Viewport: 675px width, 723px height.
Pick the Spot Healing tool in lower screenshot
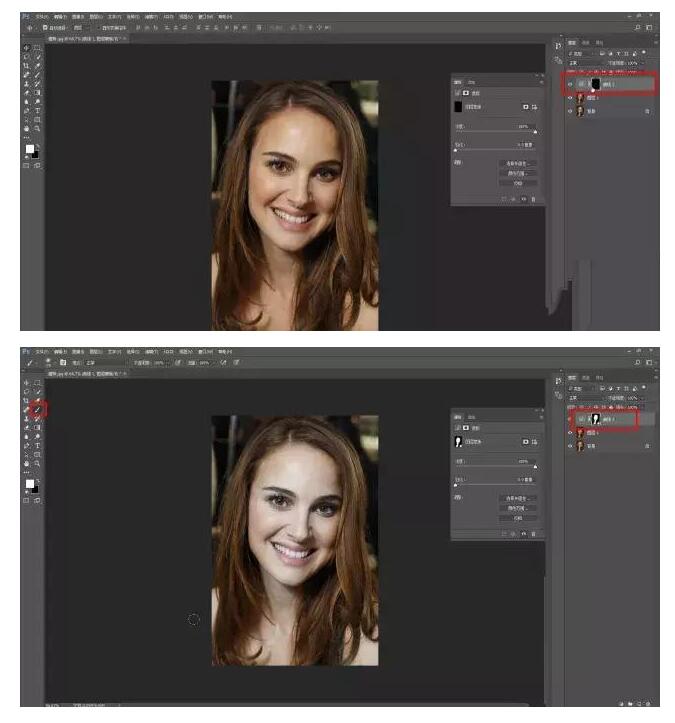(x=26, y=409)
